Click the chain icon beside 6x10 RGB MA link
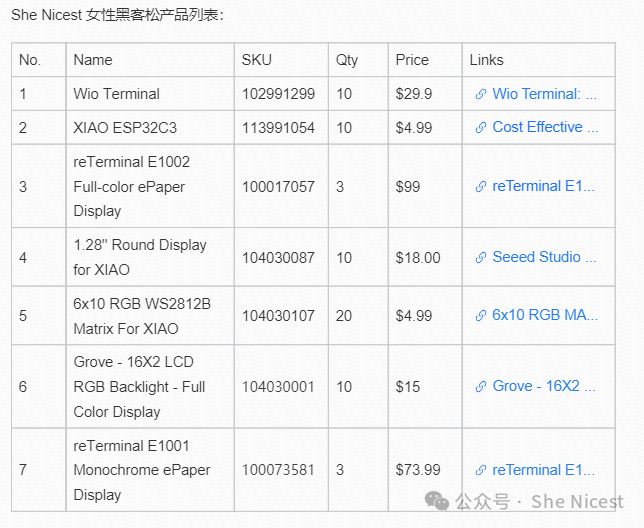 [x=481, y=316]
